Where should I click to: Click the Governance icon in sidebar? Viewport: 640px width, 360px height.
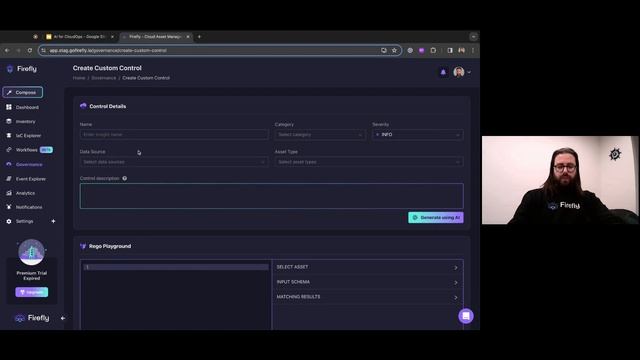(x=9, y=164)
